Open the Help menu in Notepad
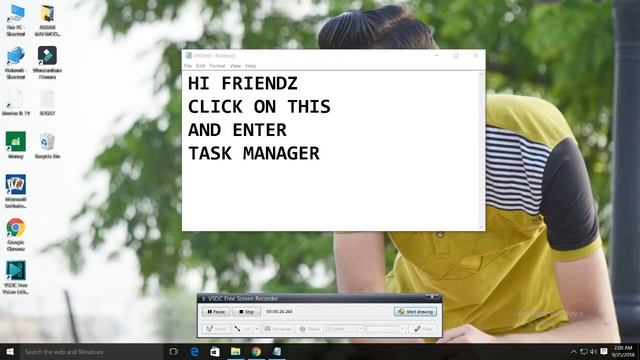Image resolution: width=640 pixels, height=360 pixels. pyautogui.click(x=251, y=66)
